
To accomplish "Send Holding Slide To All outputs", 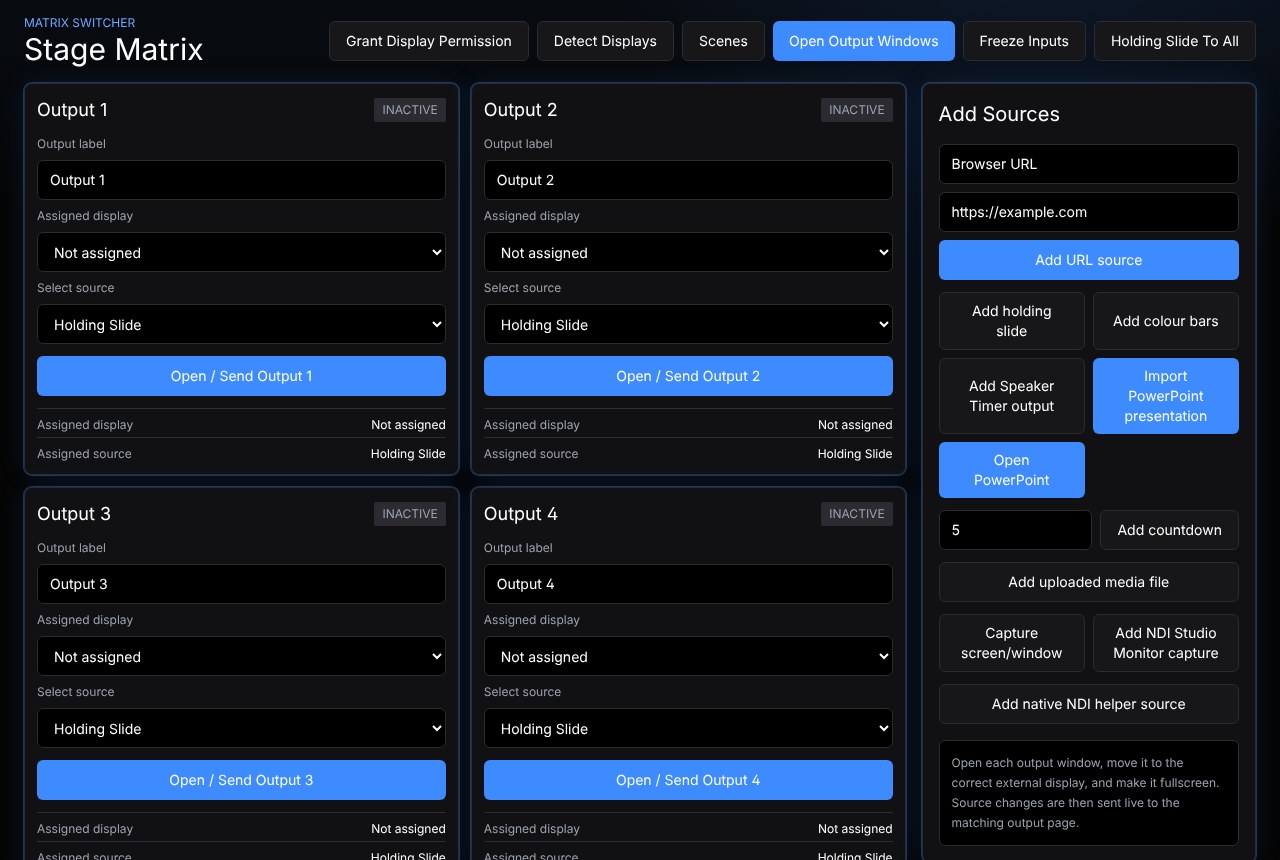I will point(1175,41).
